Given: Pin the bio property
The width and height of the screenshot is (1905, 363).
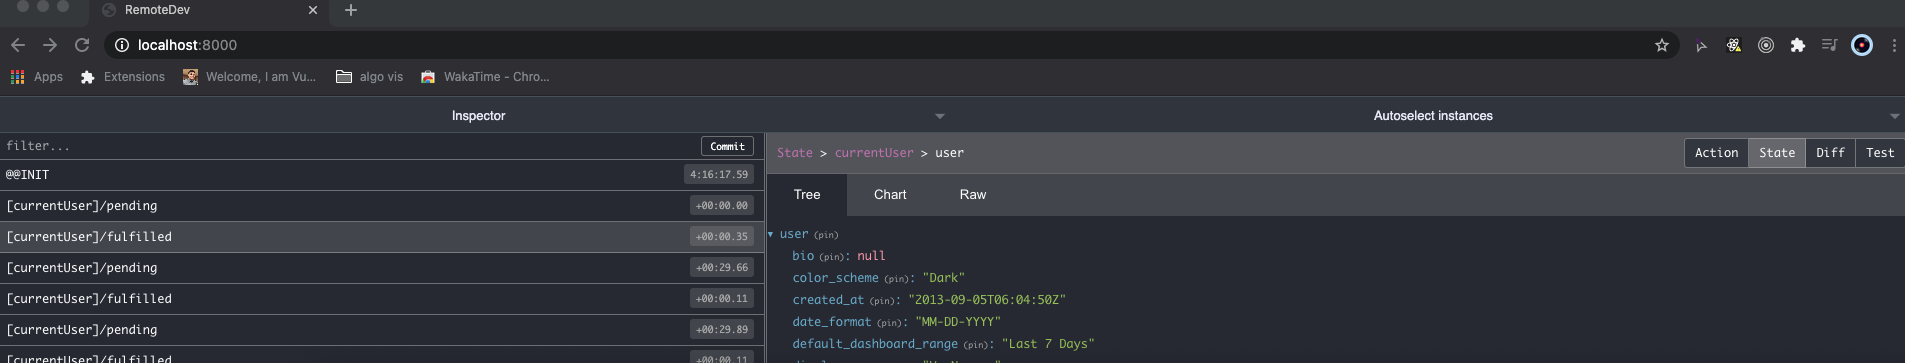Looking at the screenshot, I should pyautogui.click(x=832, y=257).
